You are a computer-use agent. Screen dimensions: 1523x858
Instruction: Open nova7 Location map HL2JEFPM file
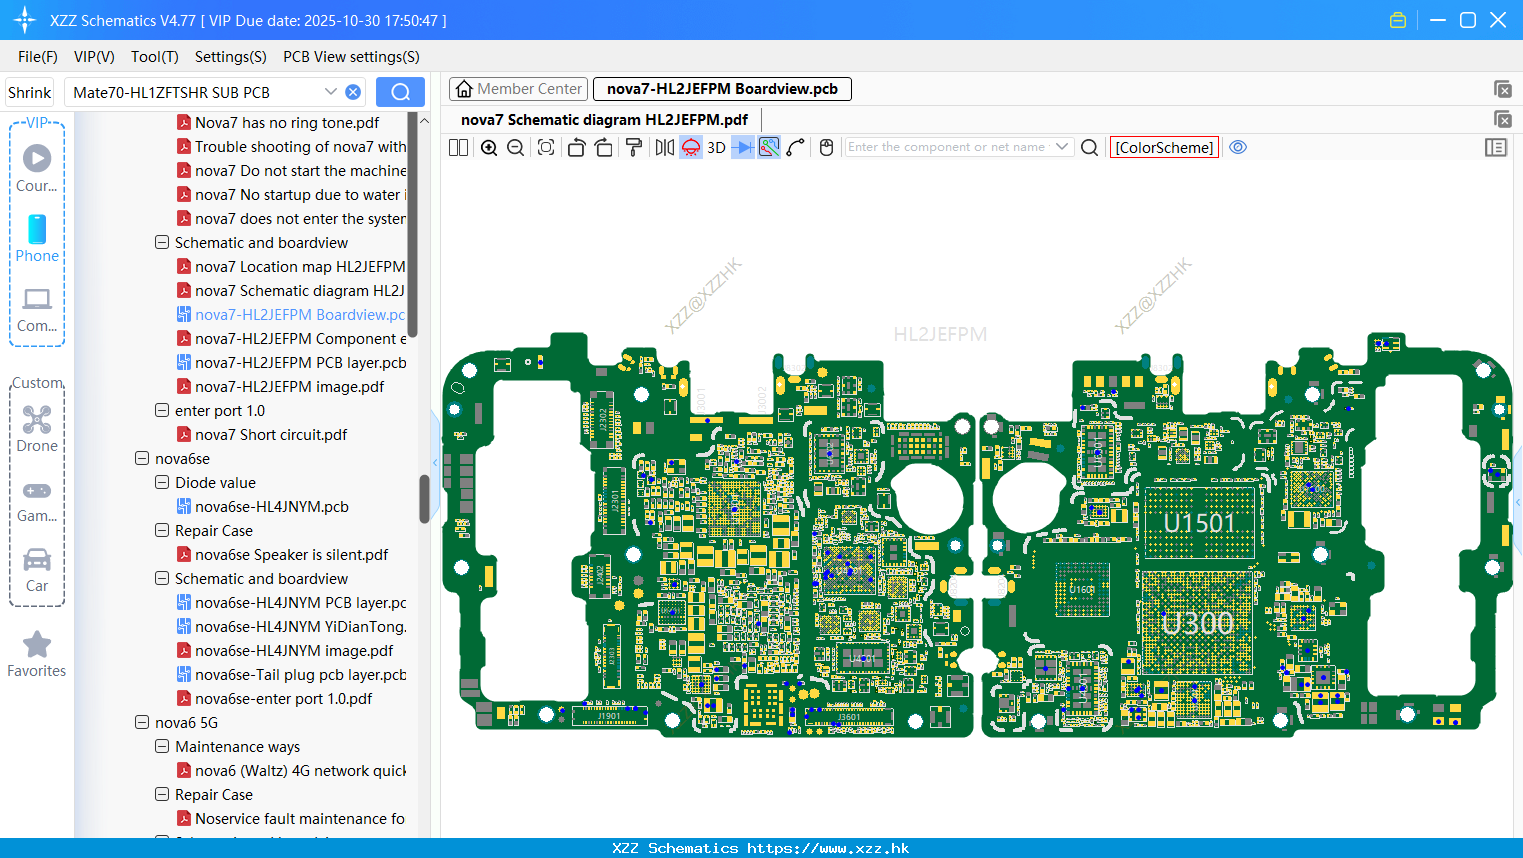291,267
